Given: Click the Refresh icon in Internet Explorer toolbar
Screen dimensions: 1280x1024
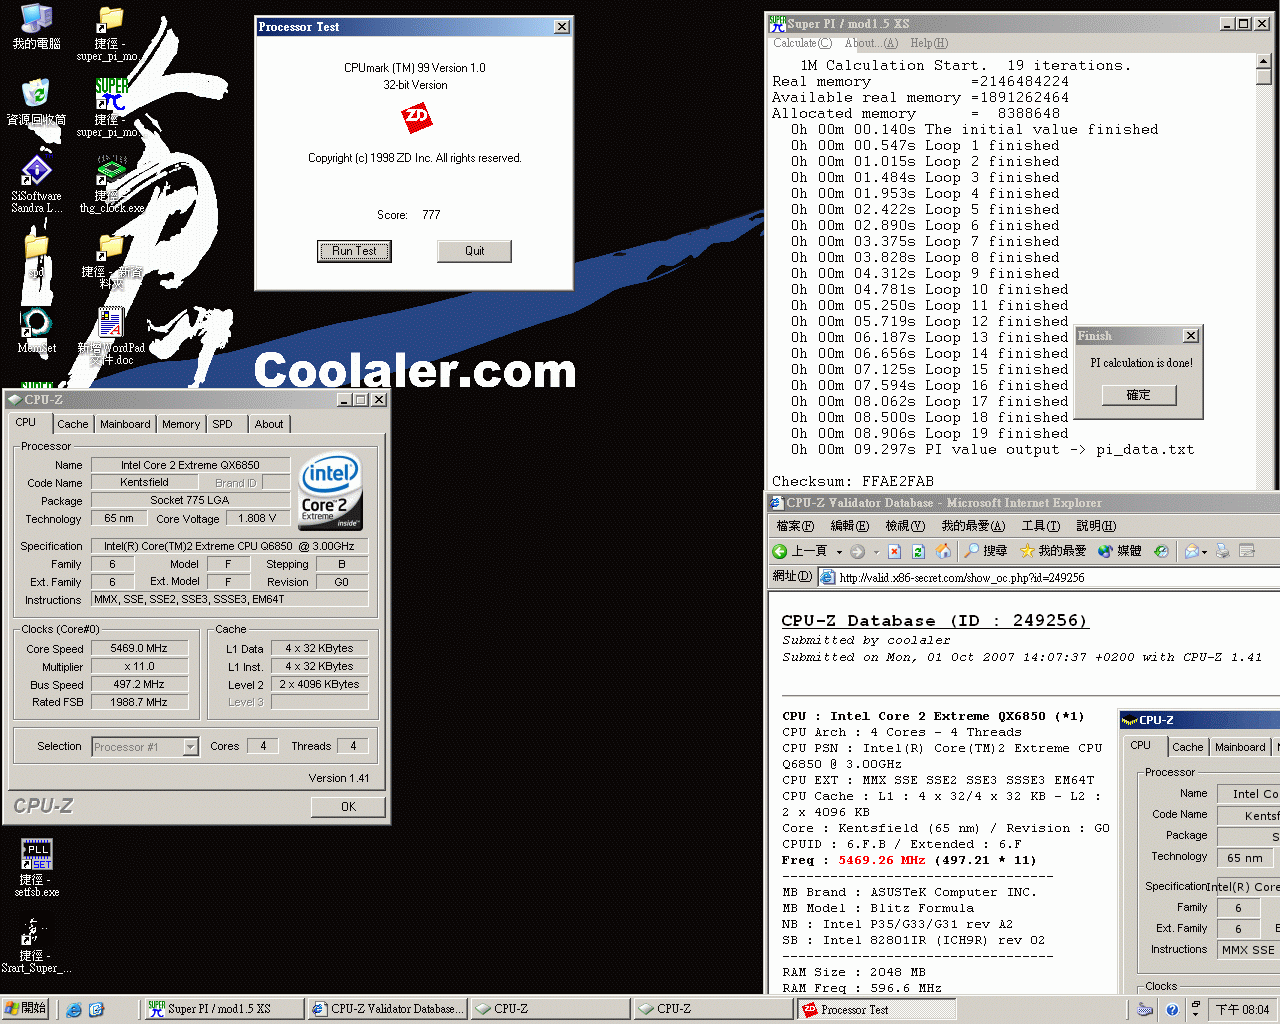Looking at the screenshot, I should [x=918, y=551].
